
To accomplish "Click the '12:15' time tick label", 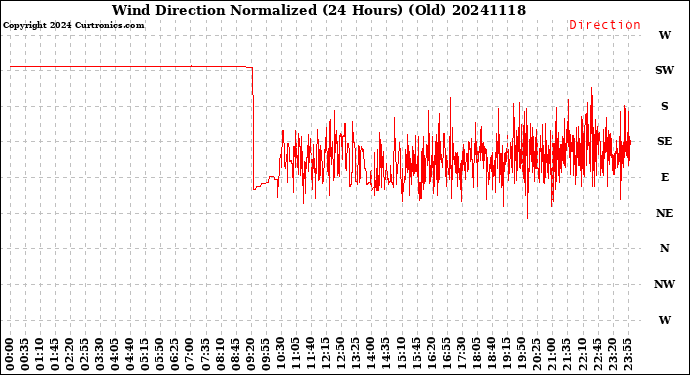I will (x=326, y=355).
